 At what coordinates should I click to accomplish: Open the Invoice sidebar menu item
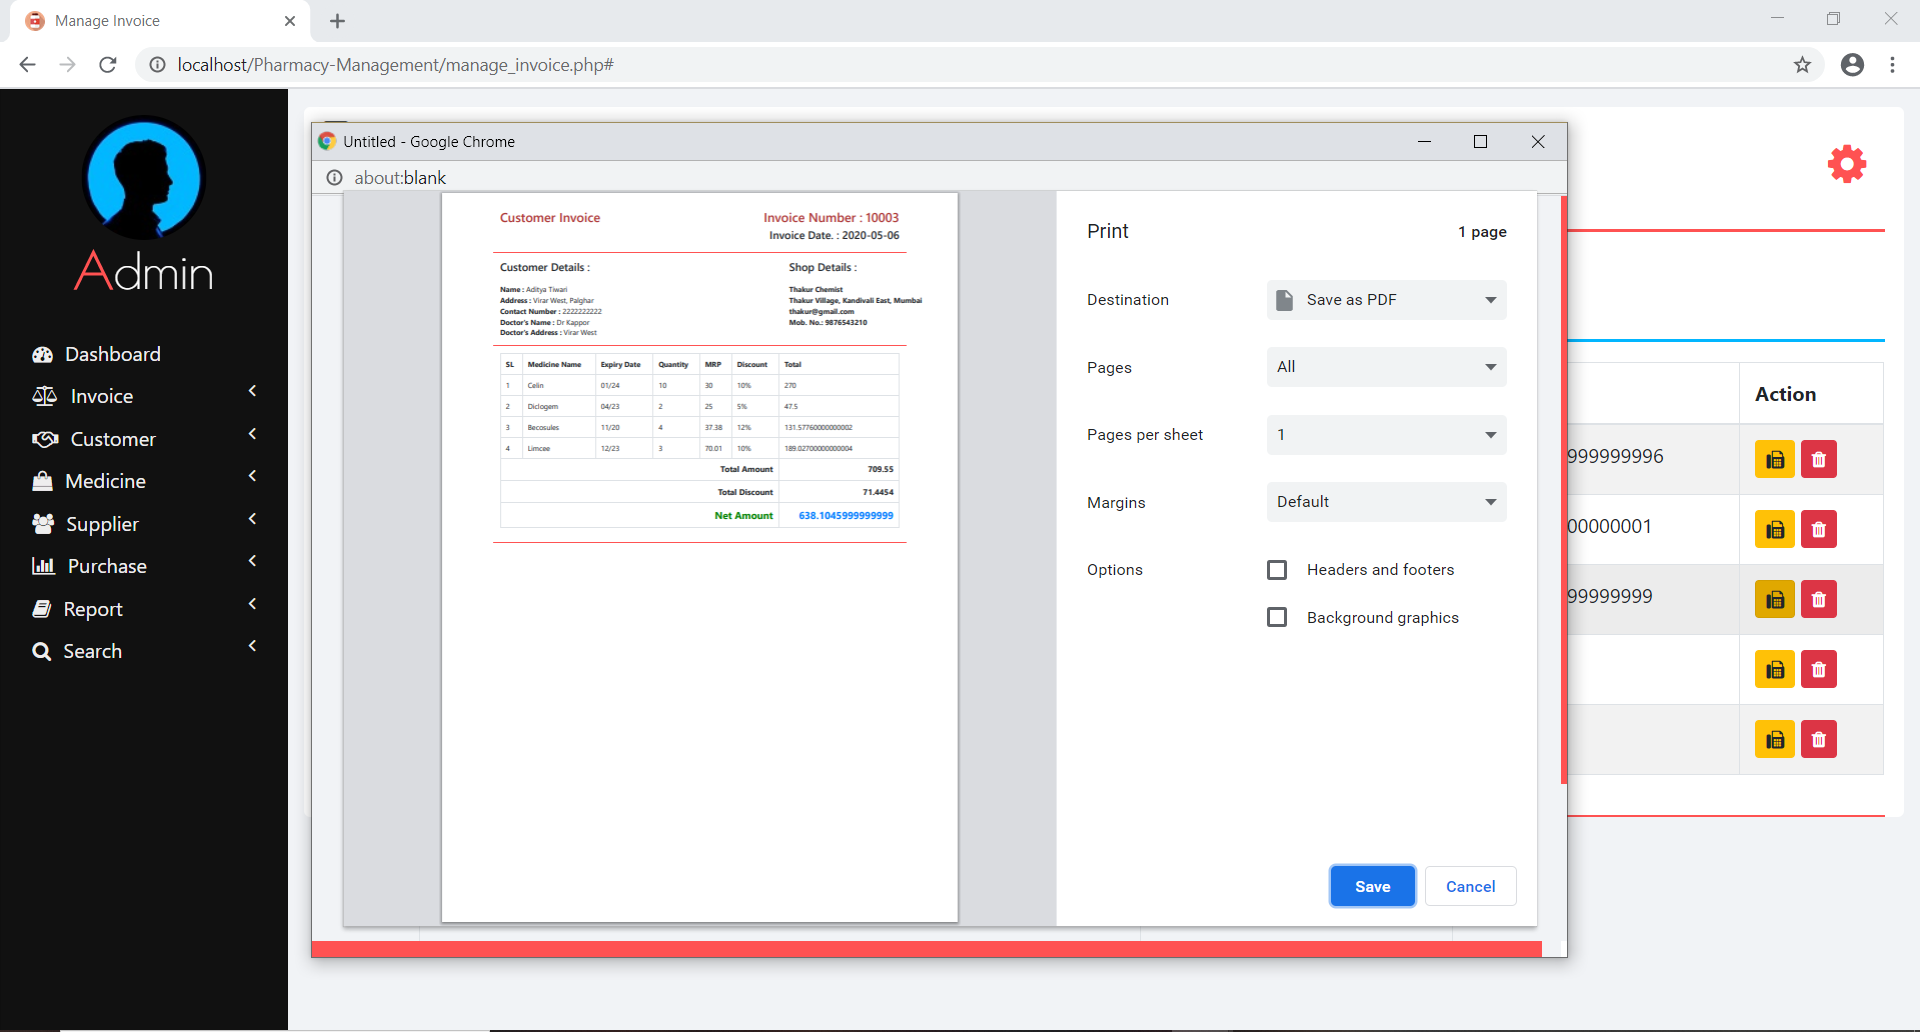coord(144,396)
